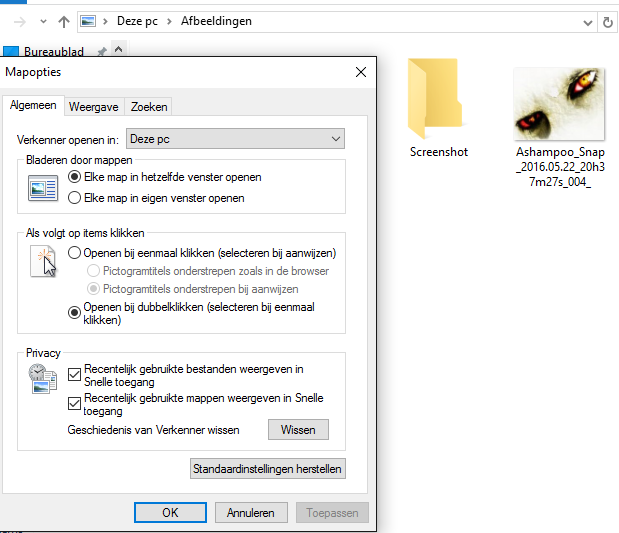
Task: Select 'Afbeeldingen' breadcrumb in address bar
Action: [216, 21]
